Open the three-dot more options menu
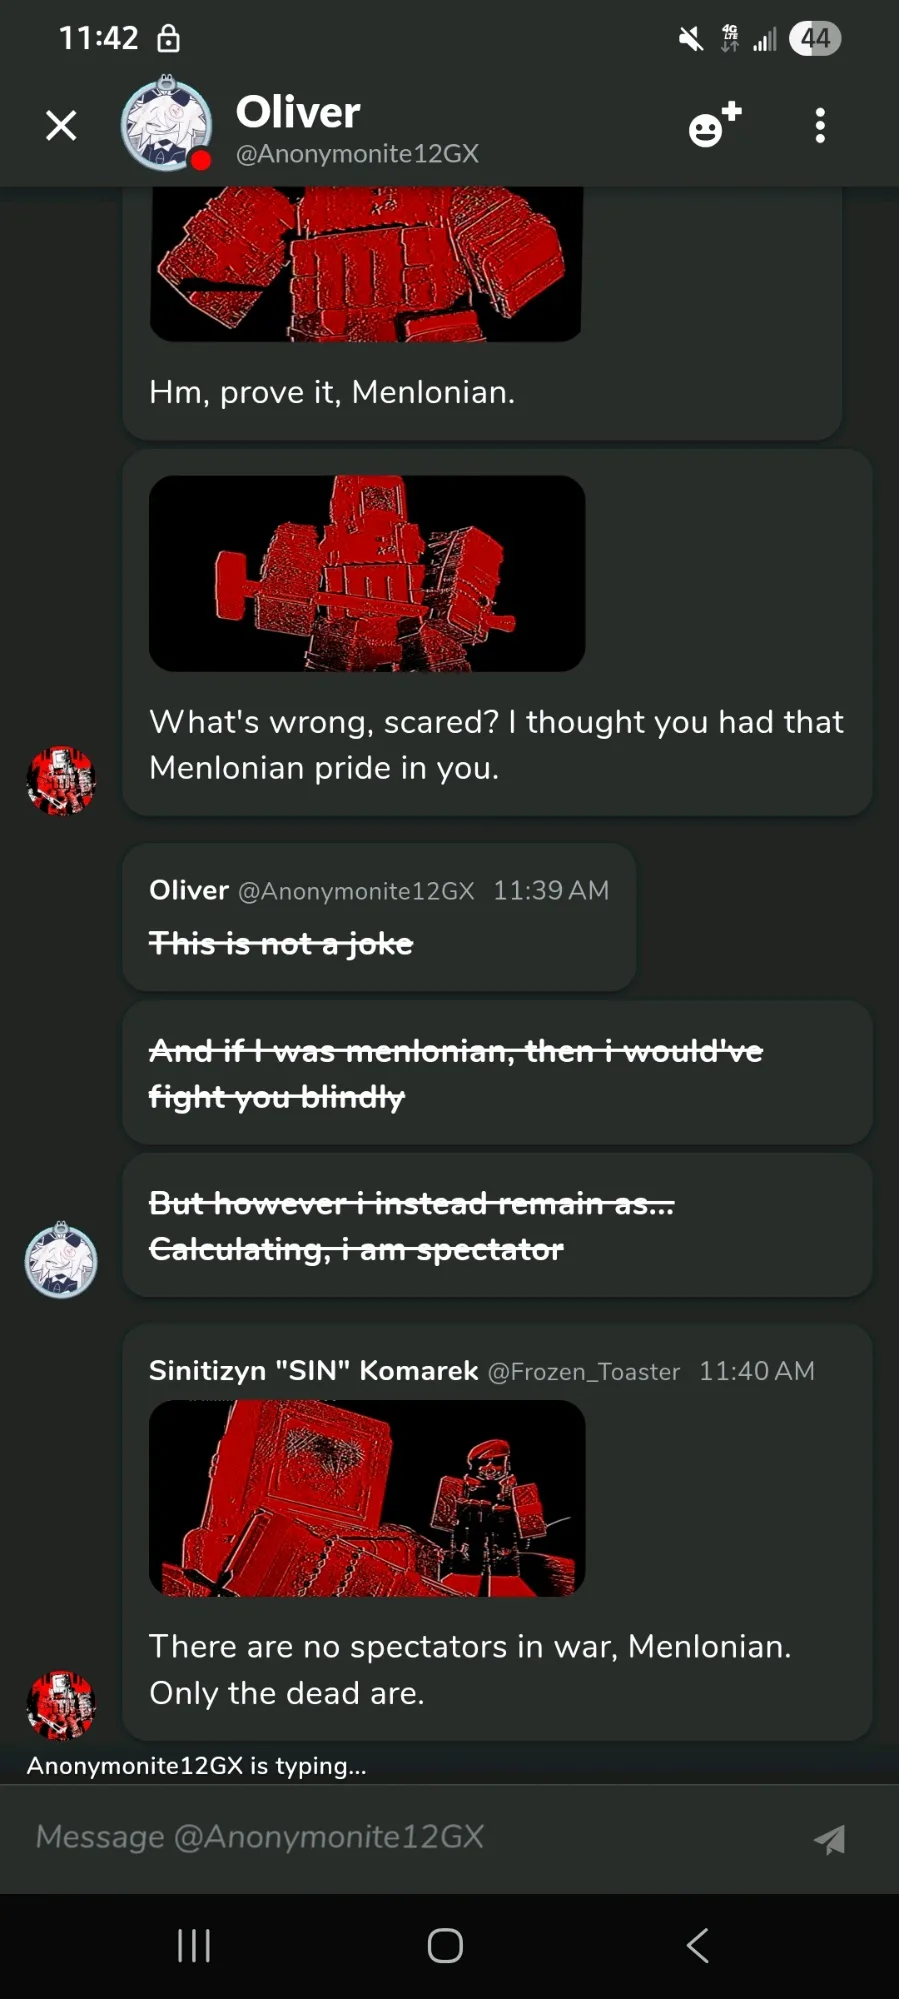Screen dimensions: 899x1999 click(x=820, y=126)
